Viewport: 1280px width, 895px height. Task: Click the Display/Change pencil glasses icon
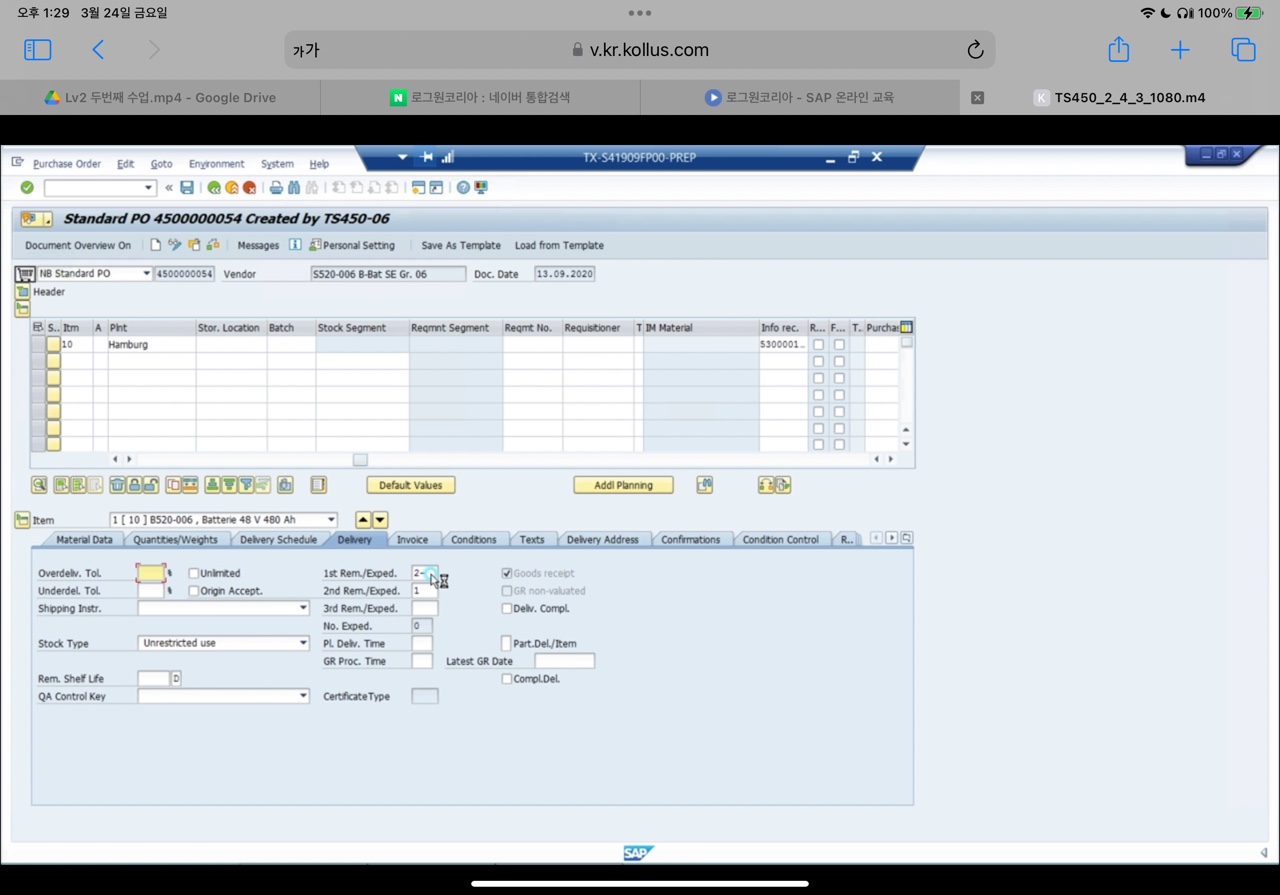(x=175, y=245)
